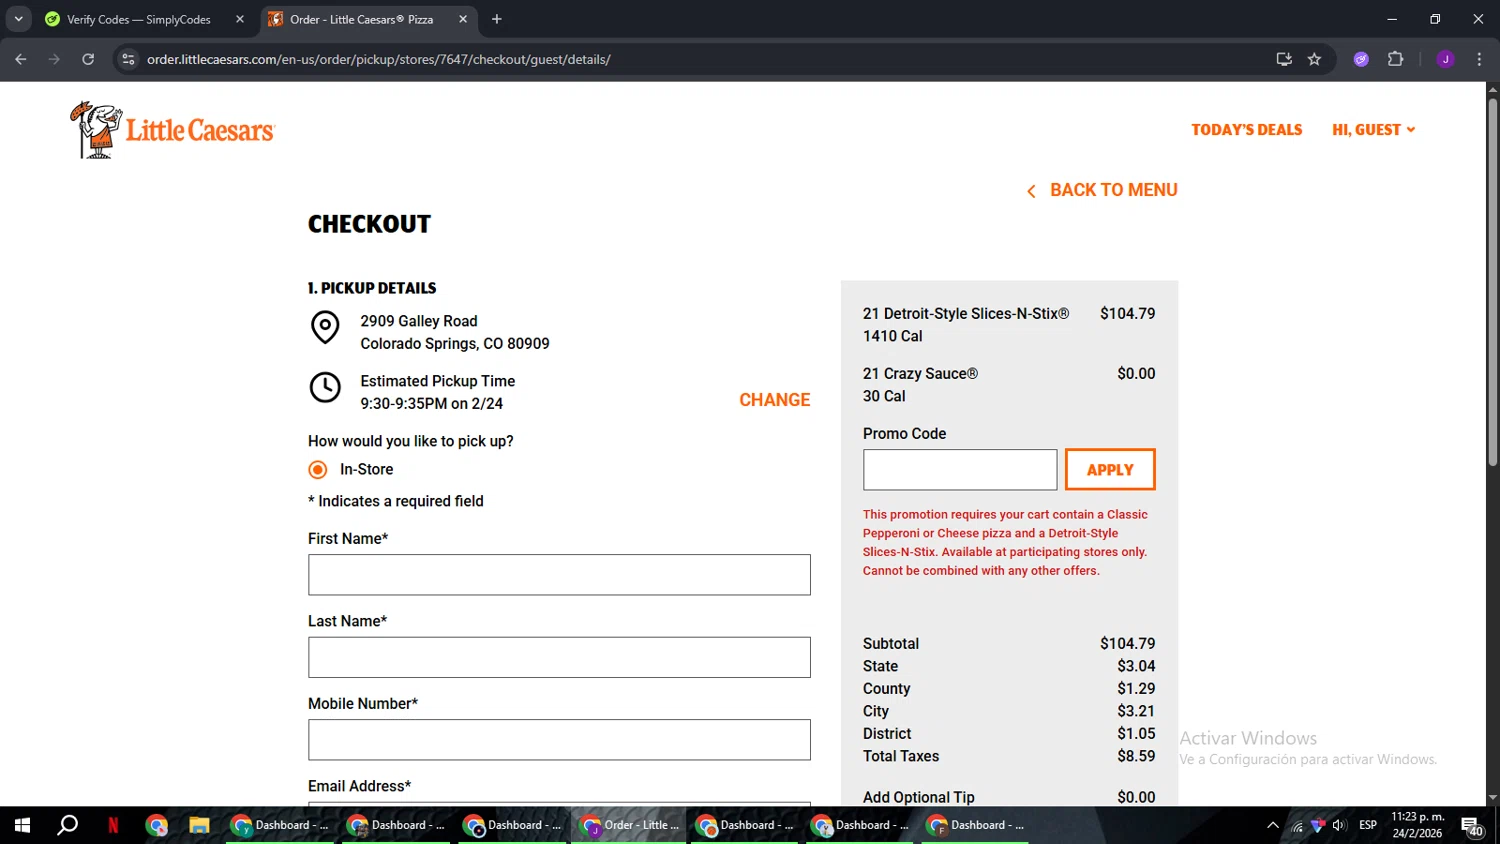This screenshot has width=1500, height=844.
Task: Bookmark this page with the star
Action: [1314, 59]
